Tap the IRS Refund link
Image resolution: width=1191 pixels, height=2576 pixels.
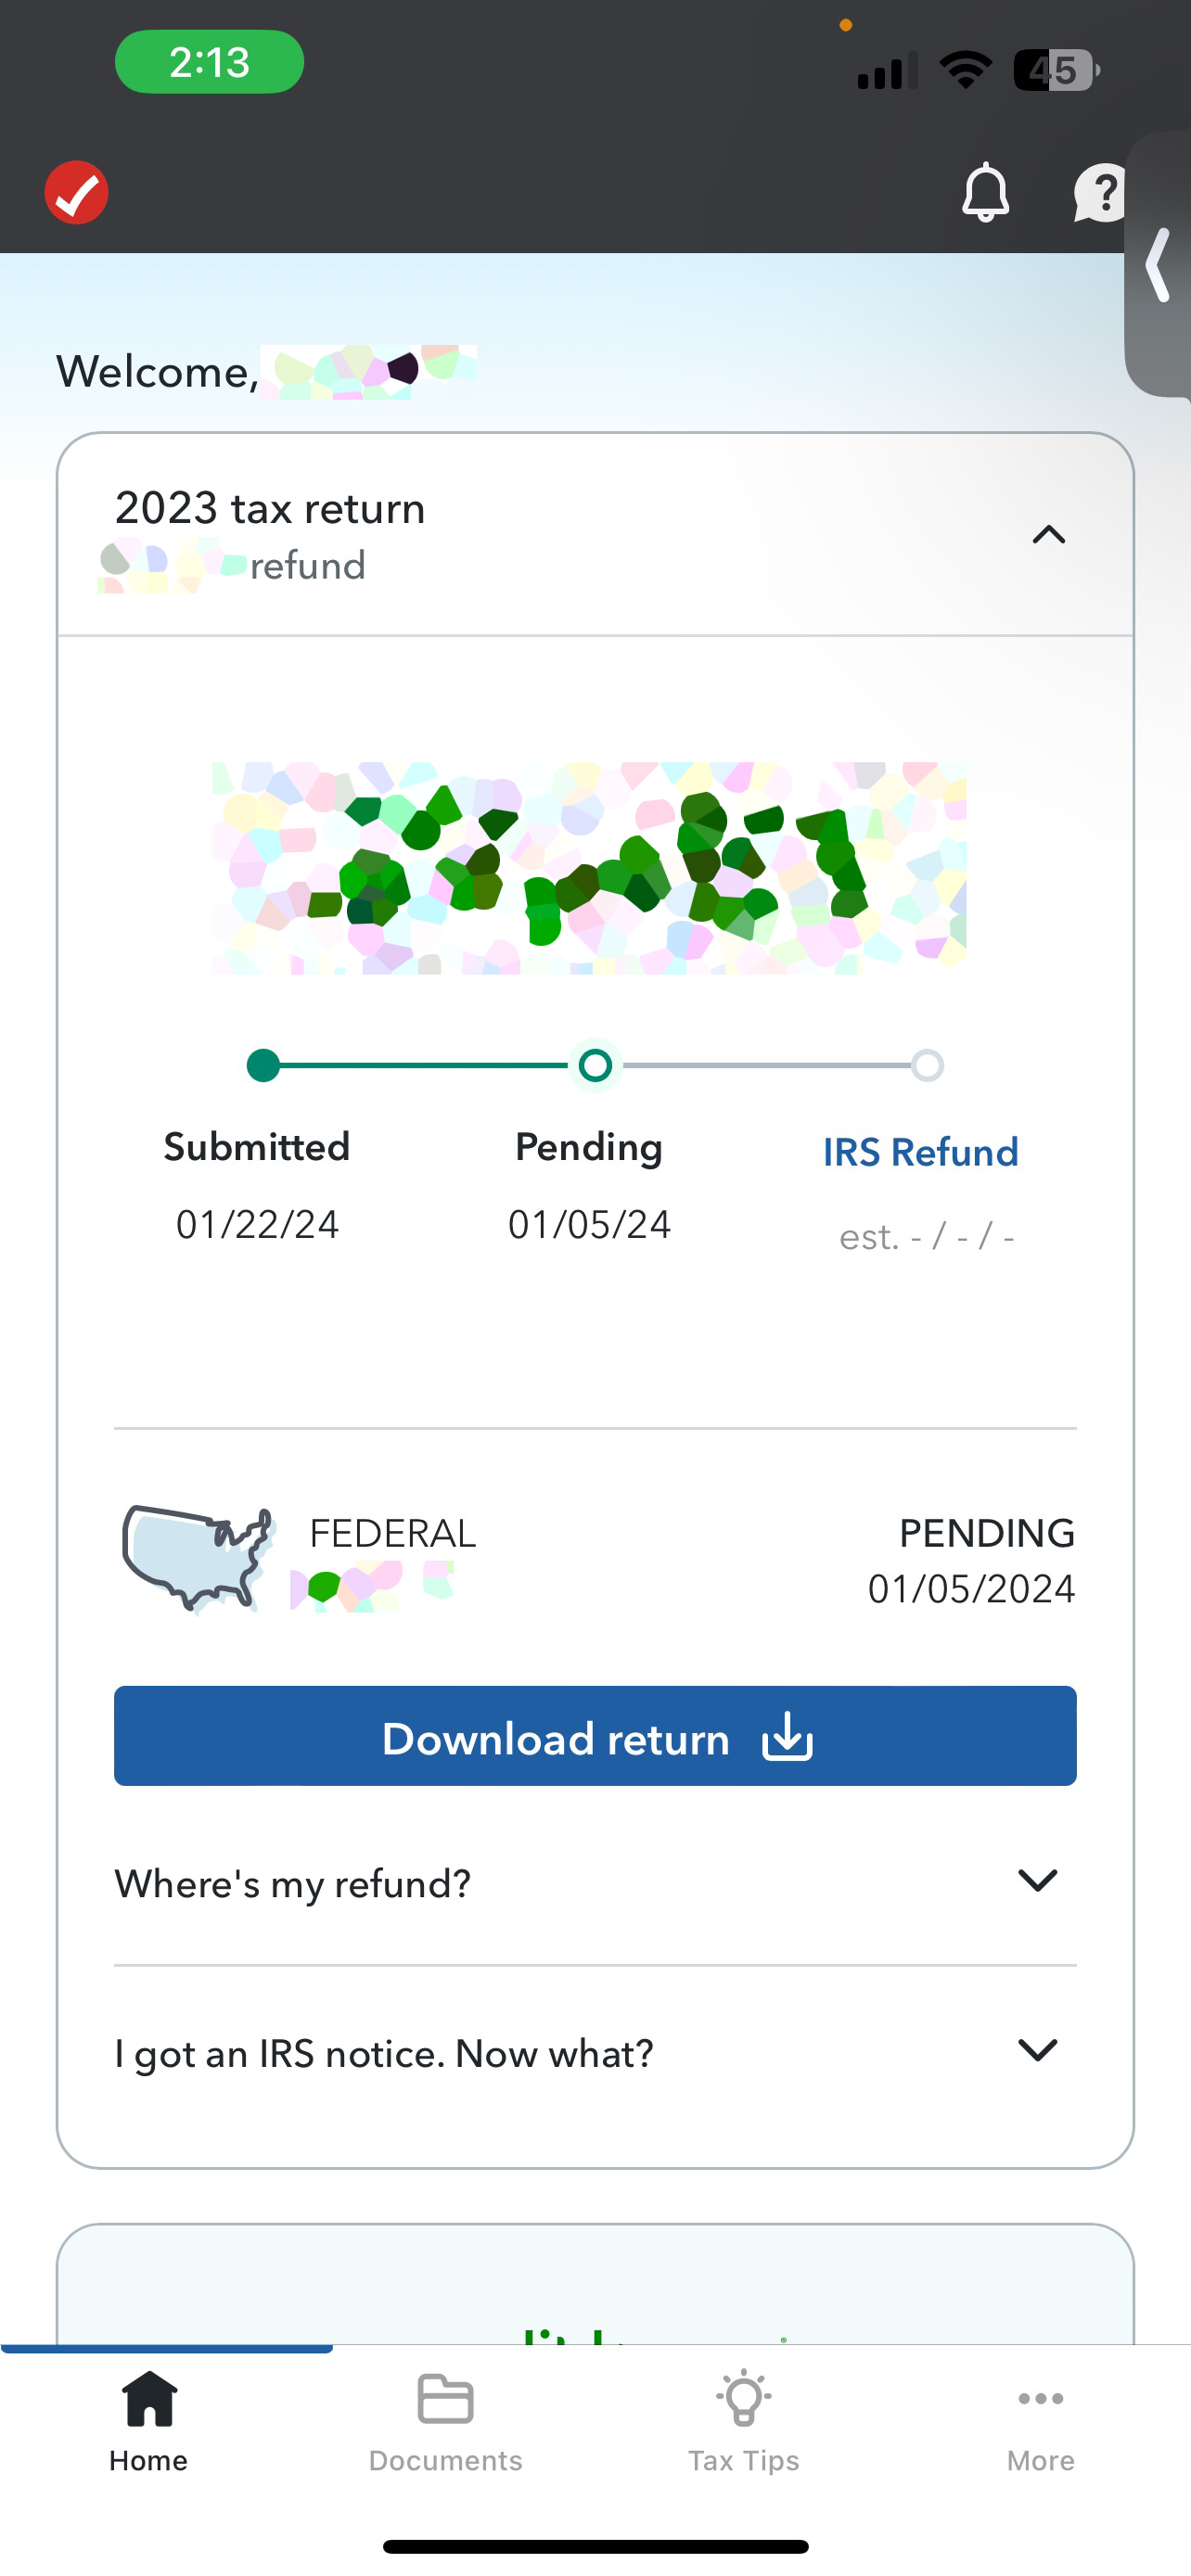(920, 1152)
